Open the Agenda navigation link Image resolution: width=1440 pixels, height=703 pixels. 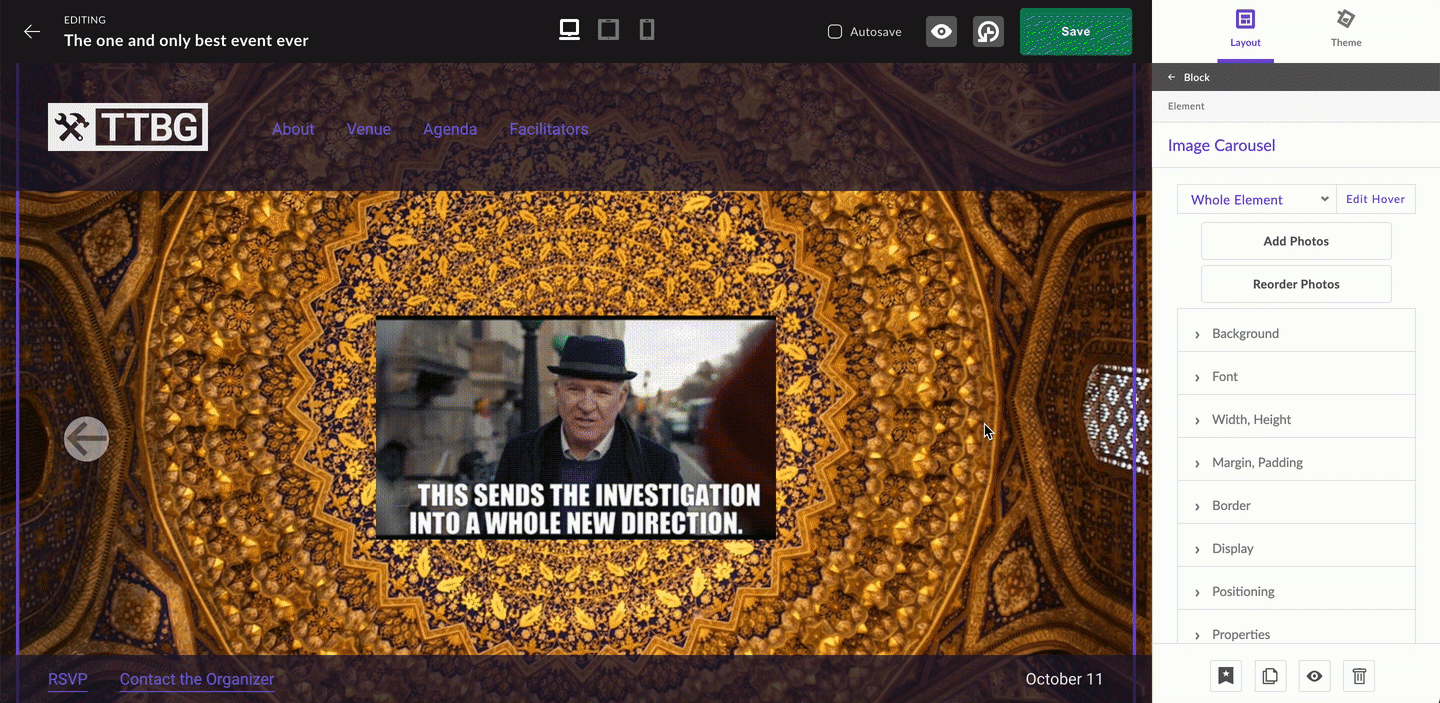[450, 129]
